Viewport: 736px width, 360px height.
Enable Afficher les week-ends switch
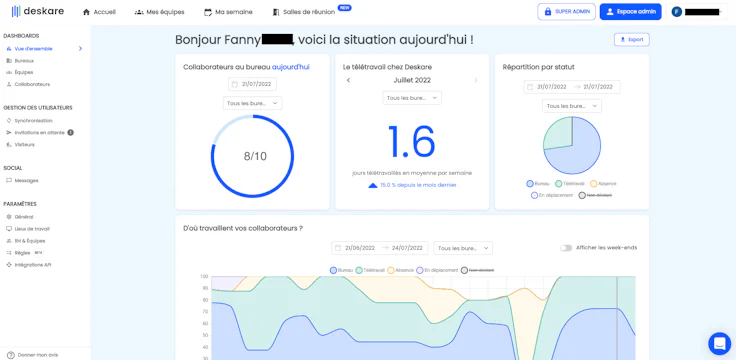[566, 248]
